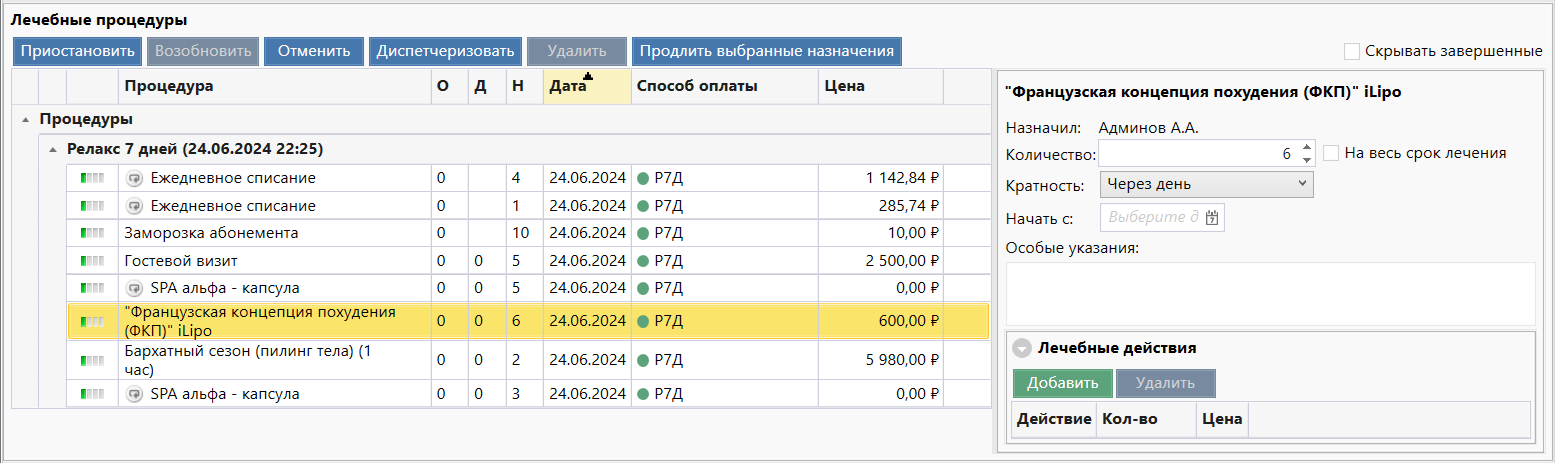Open the calendar picker in Начать с field
The width and height of the screenshot is (1556, 463).
(1212, 218)
